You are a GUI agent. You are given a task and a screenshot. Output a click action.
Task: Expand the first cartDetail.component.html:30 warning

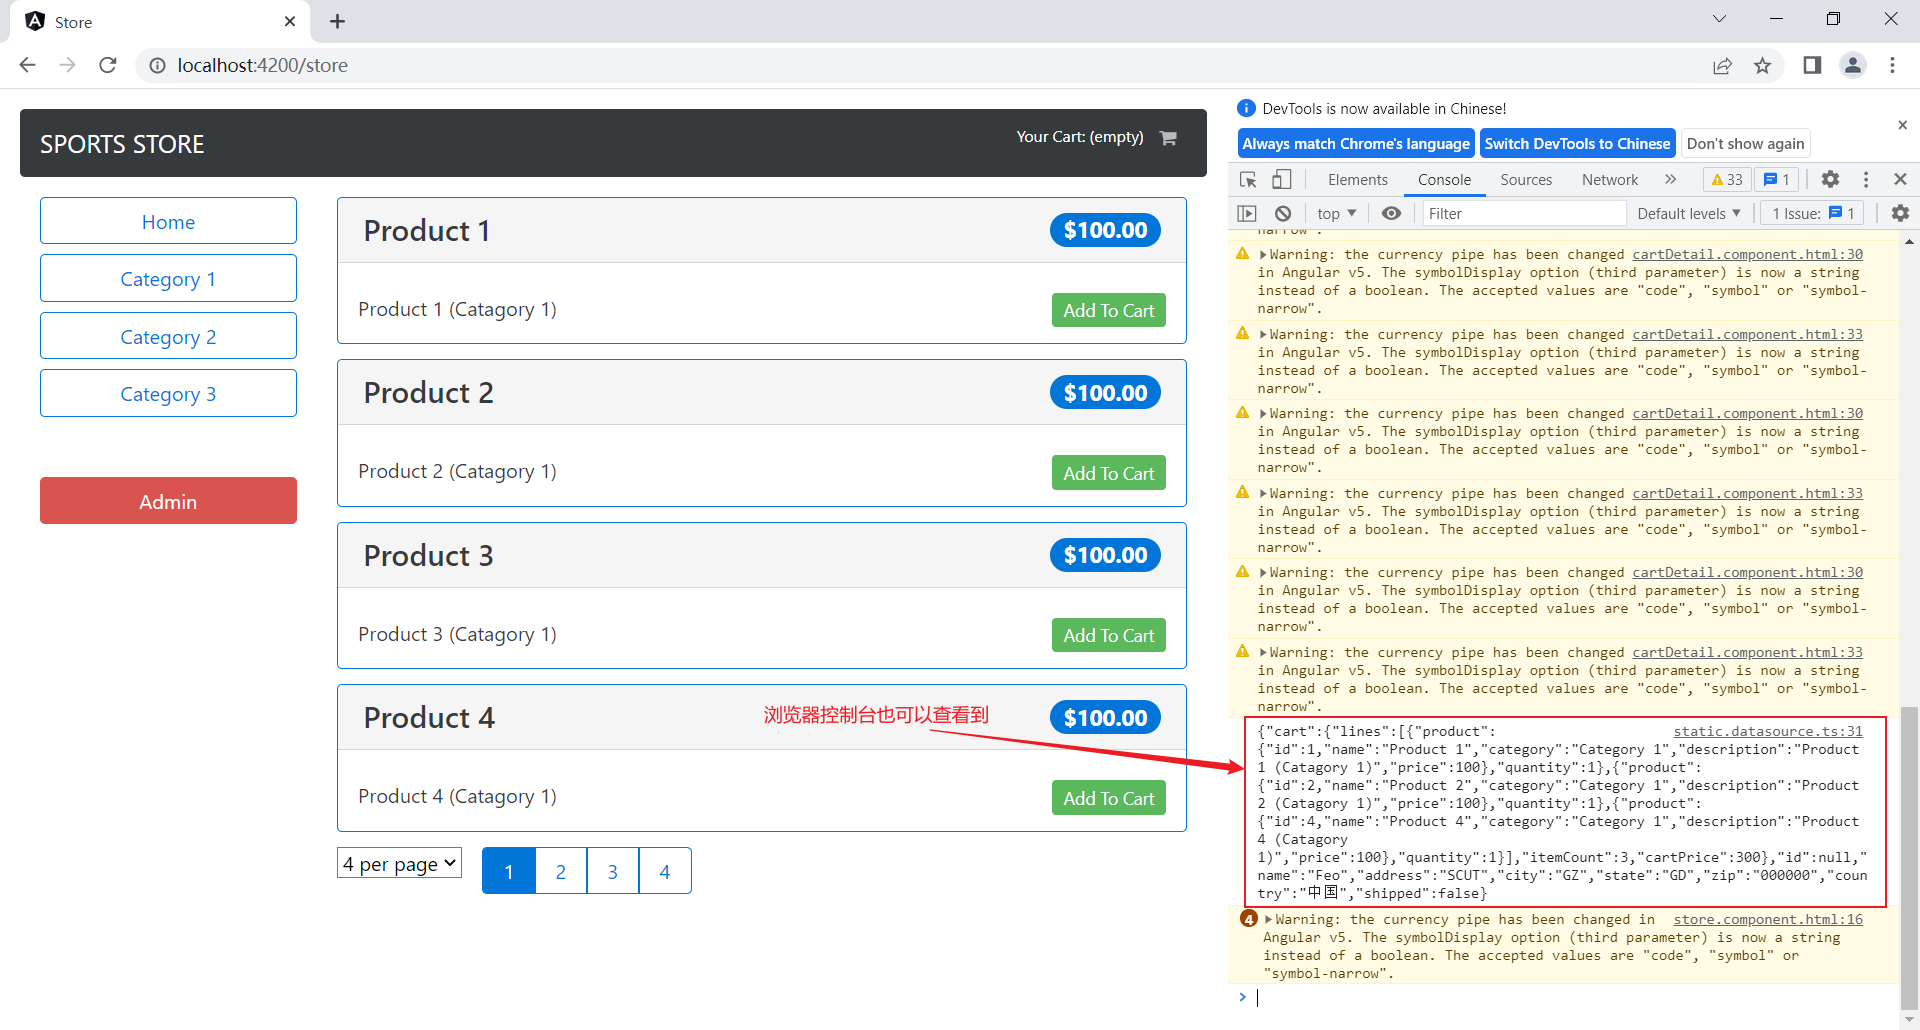pyautogui.click(x=1263, y=255)
